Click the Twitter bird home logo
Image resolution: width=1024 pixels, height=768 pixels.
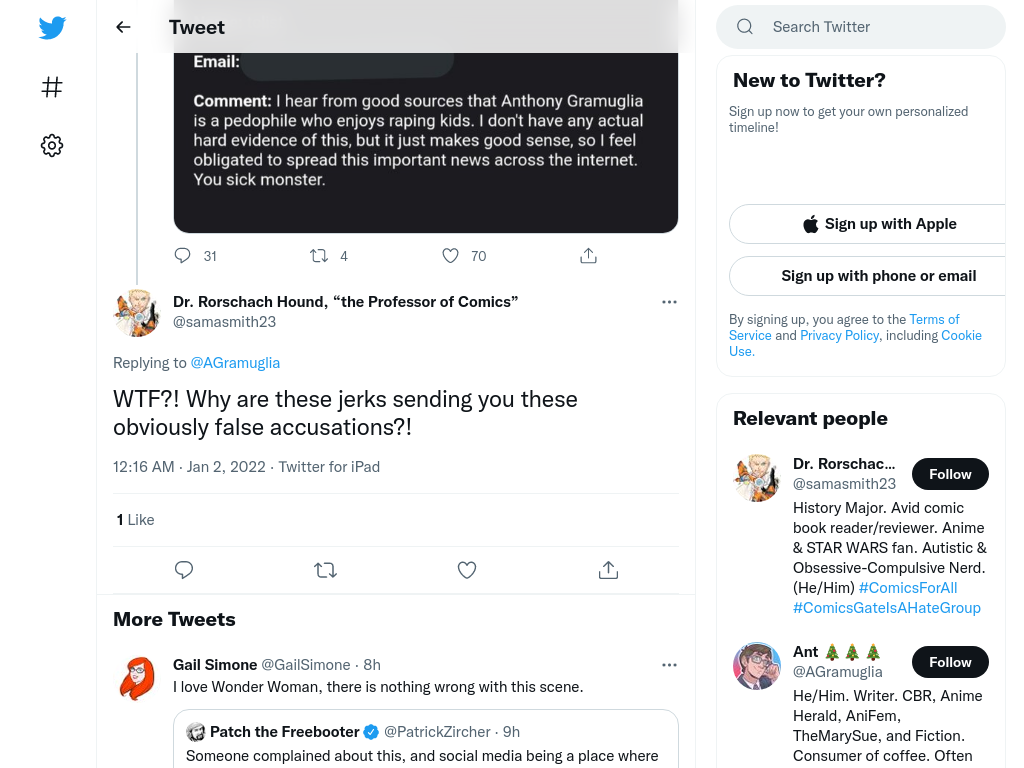click(52, 27)
